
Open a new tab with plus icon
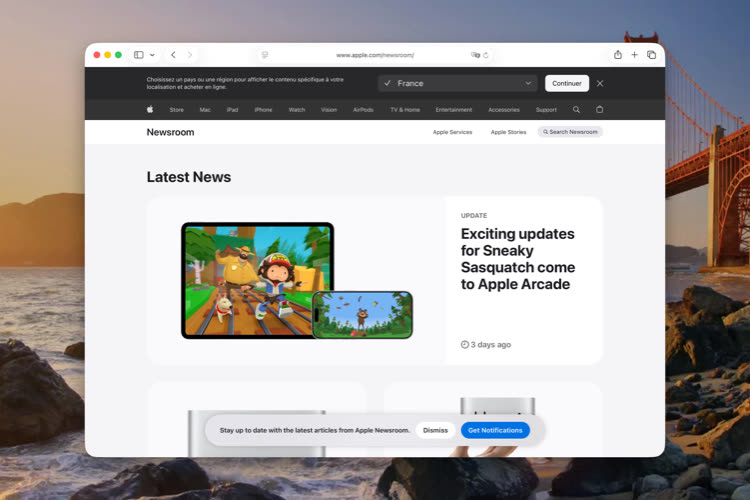(634, 55)
